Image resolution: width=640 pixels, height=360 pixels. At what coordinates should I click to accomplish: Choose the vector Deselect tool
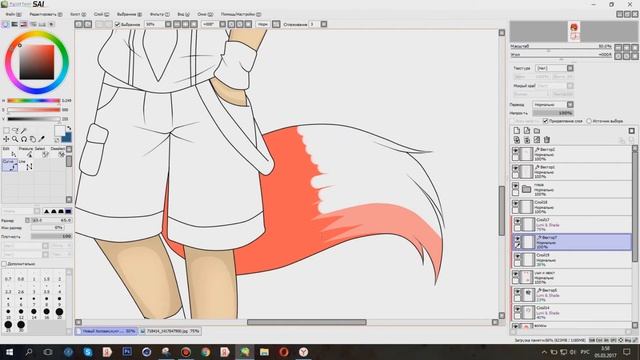point(58,153)
